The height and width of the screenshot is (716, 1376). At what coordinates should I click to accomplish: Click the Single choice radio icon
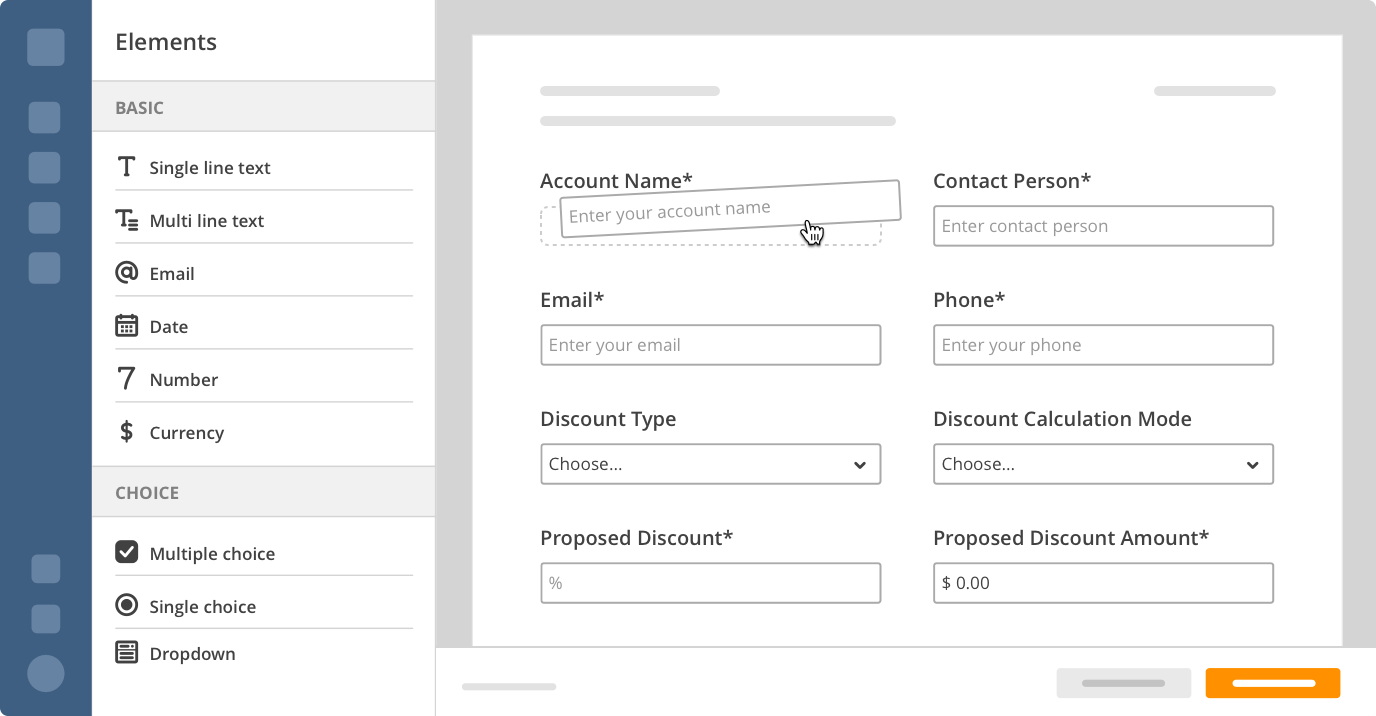[126, 605]
